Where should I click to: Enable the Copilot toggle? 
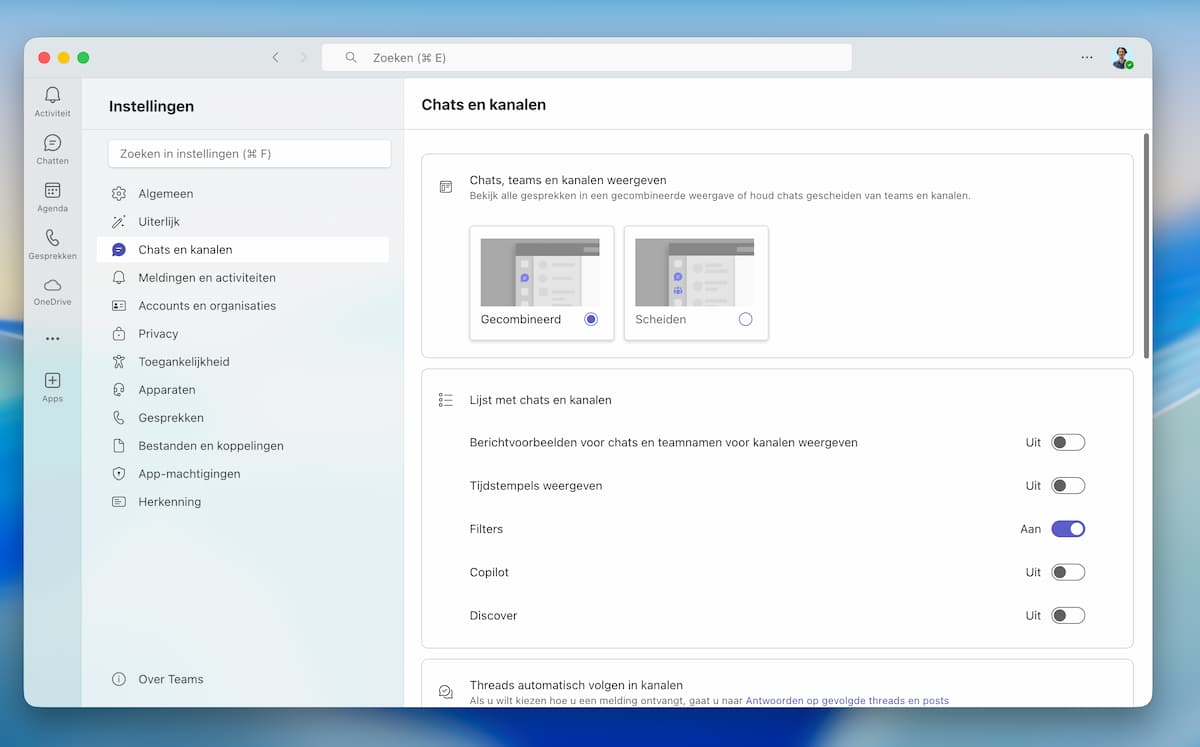pyautogui.click(x=1067, y=572)
